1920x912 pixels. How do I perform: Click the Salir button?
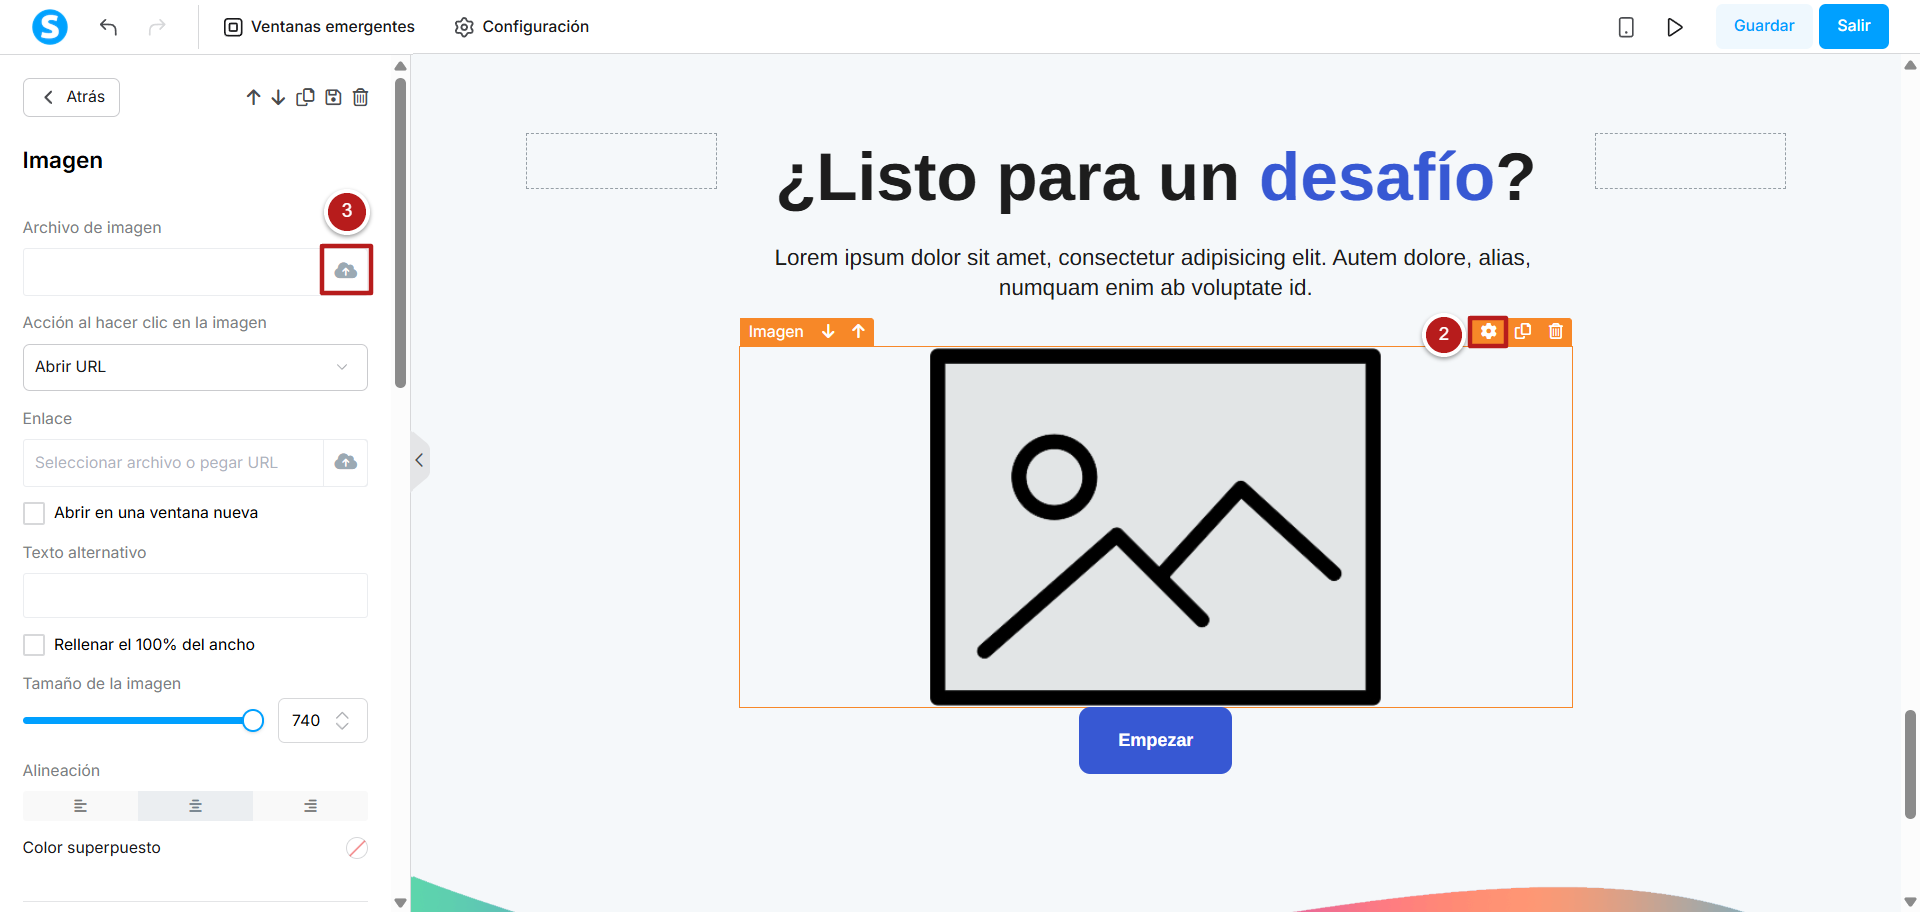click(1853, 26)
